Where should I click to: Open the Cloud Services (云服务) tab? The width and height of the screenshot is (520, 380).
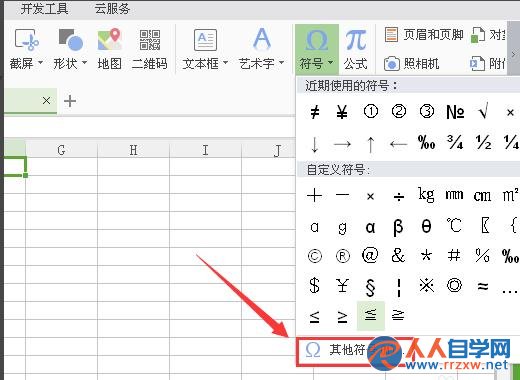[x=112, y=9]
